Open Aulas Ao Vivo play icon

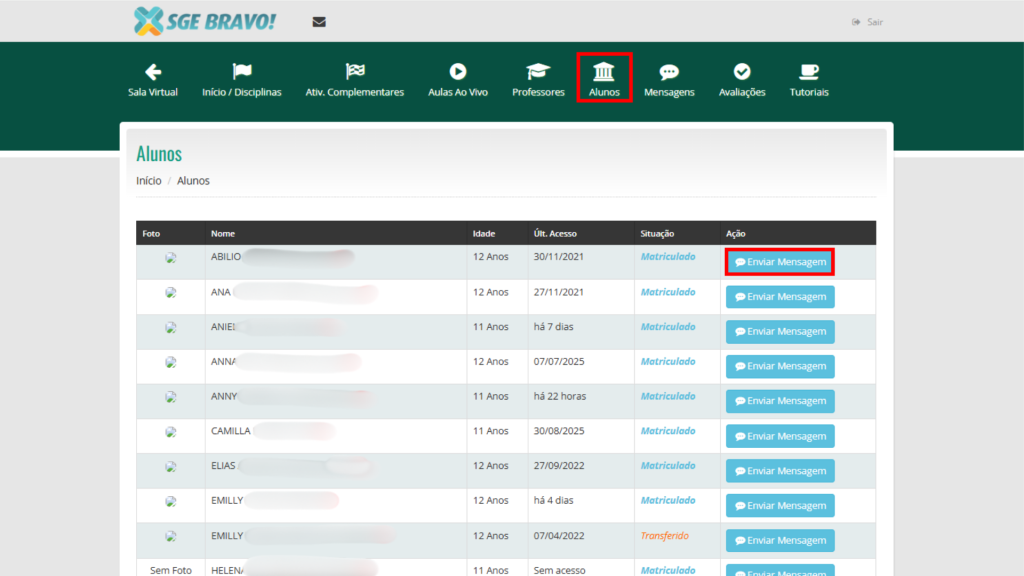coord(458,72)
